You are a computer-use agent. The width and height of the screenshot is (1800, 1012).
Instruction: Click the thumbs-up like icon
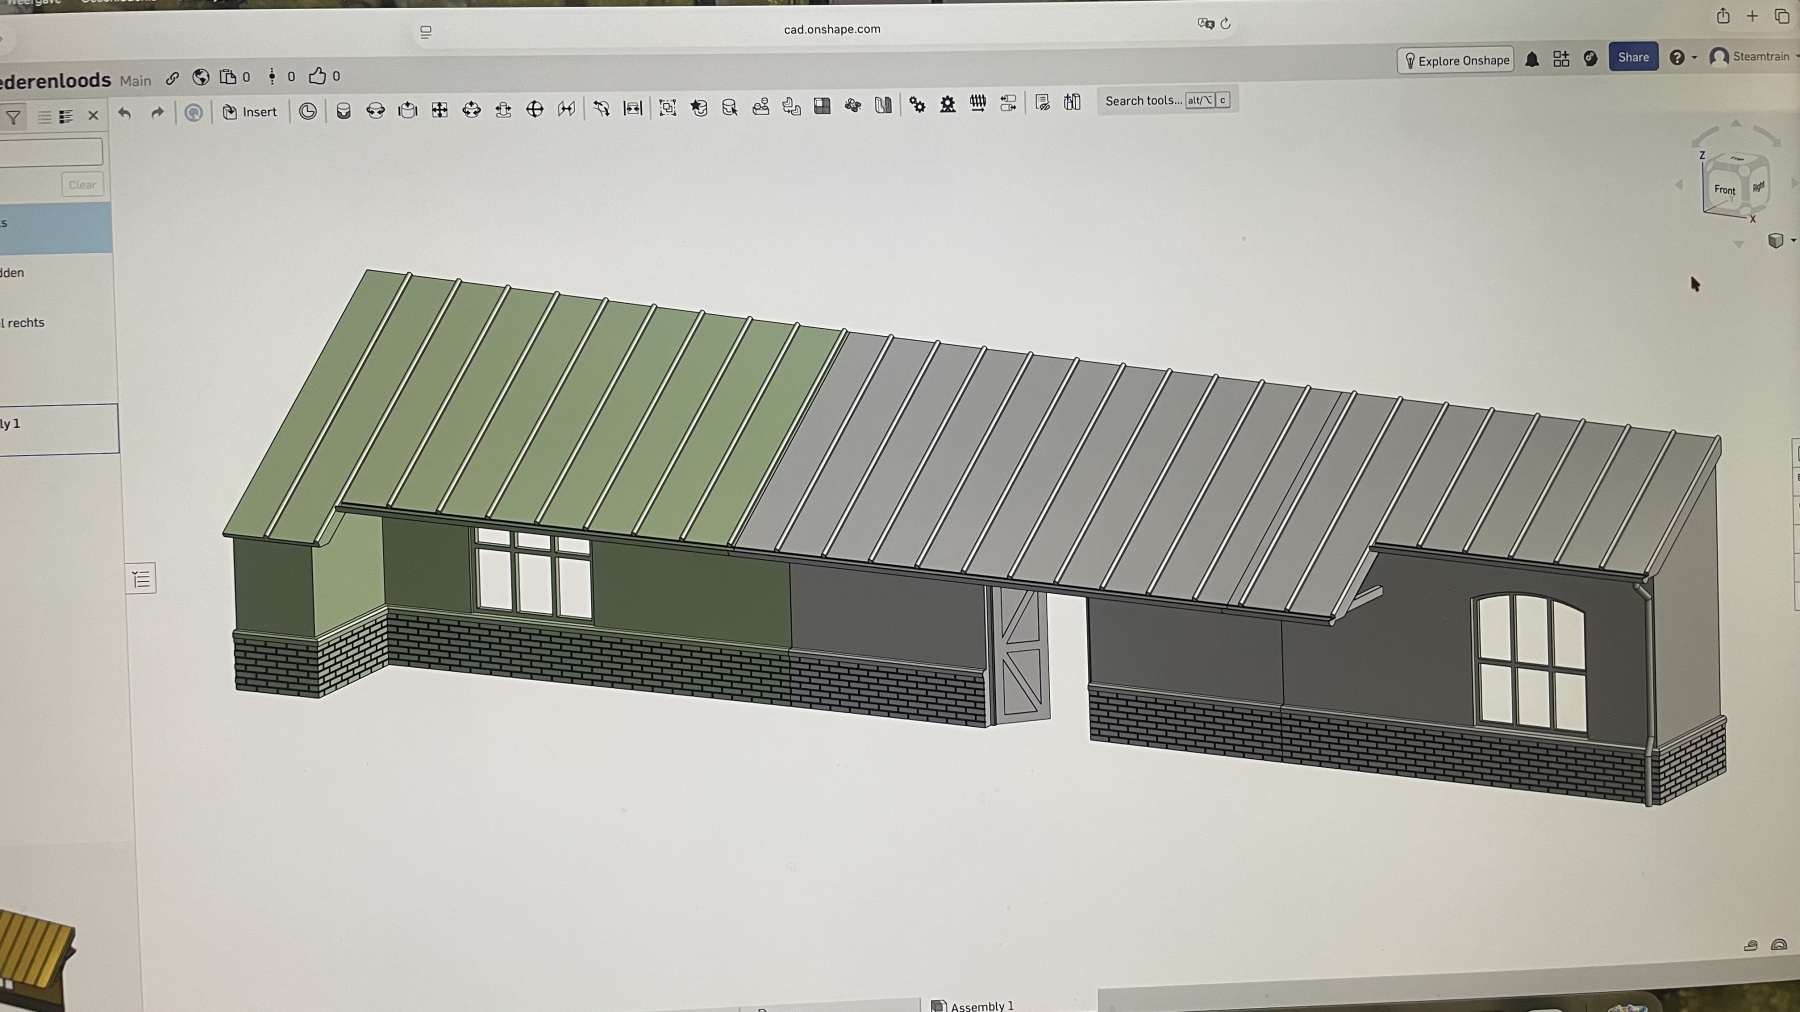(317, 76)
